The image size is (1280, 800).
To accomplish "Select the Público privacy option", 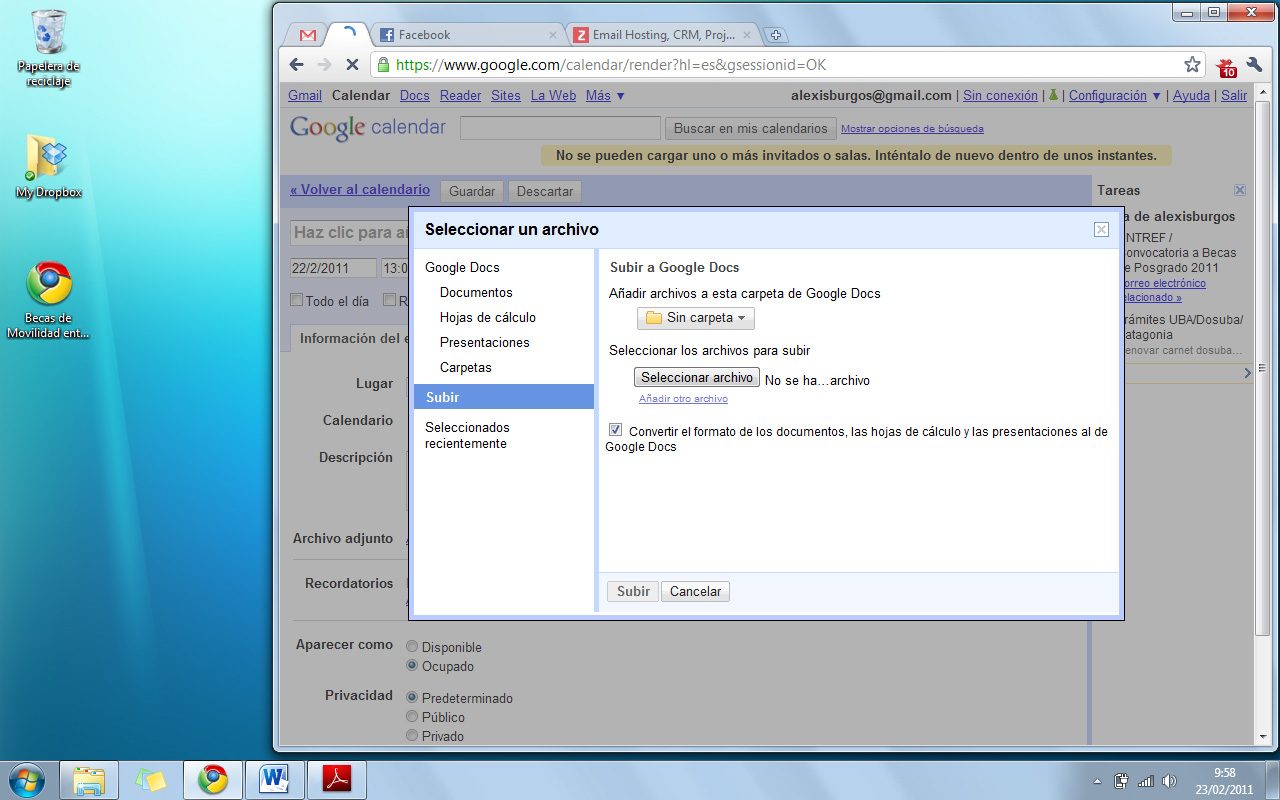I will coord(412,717).
